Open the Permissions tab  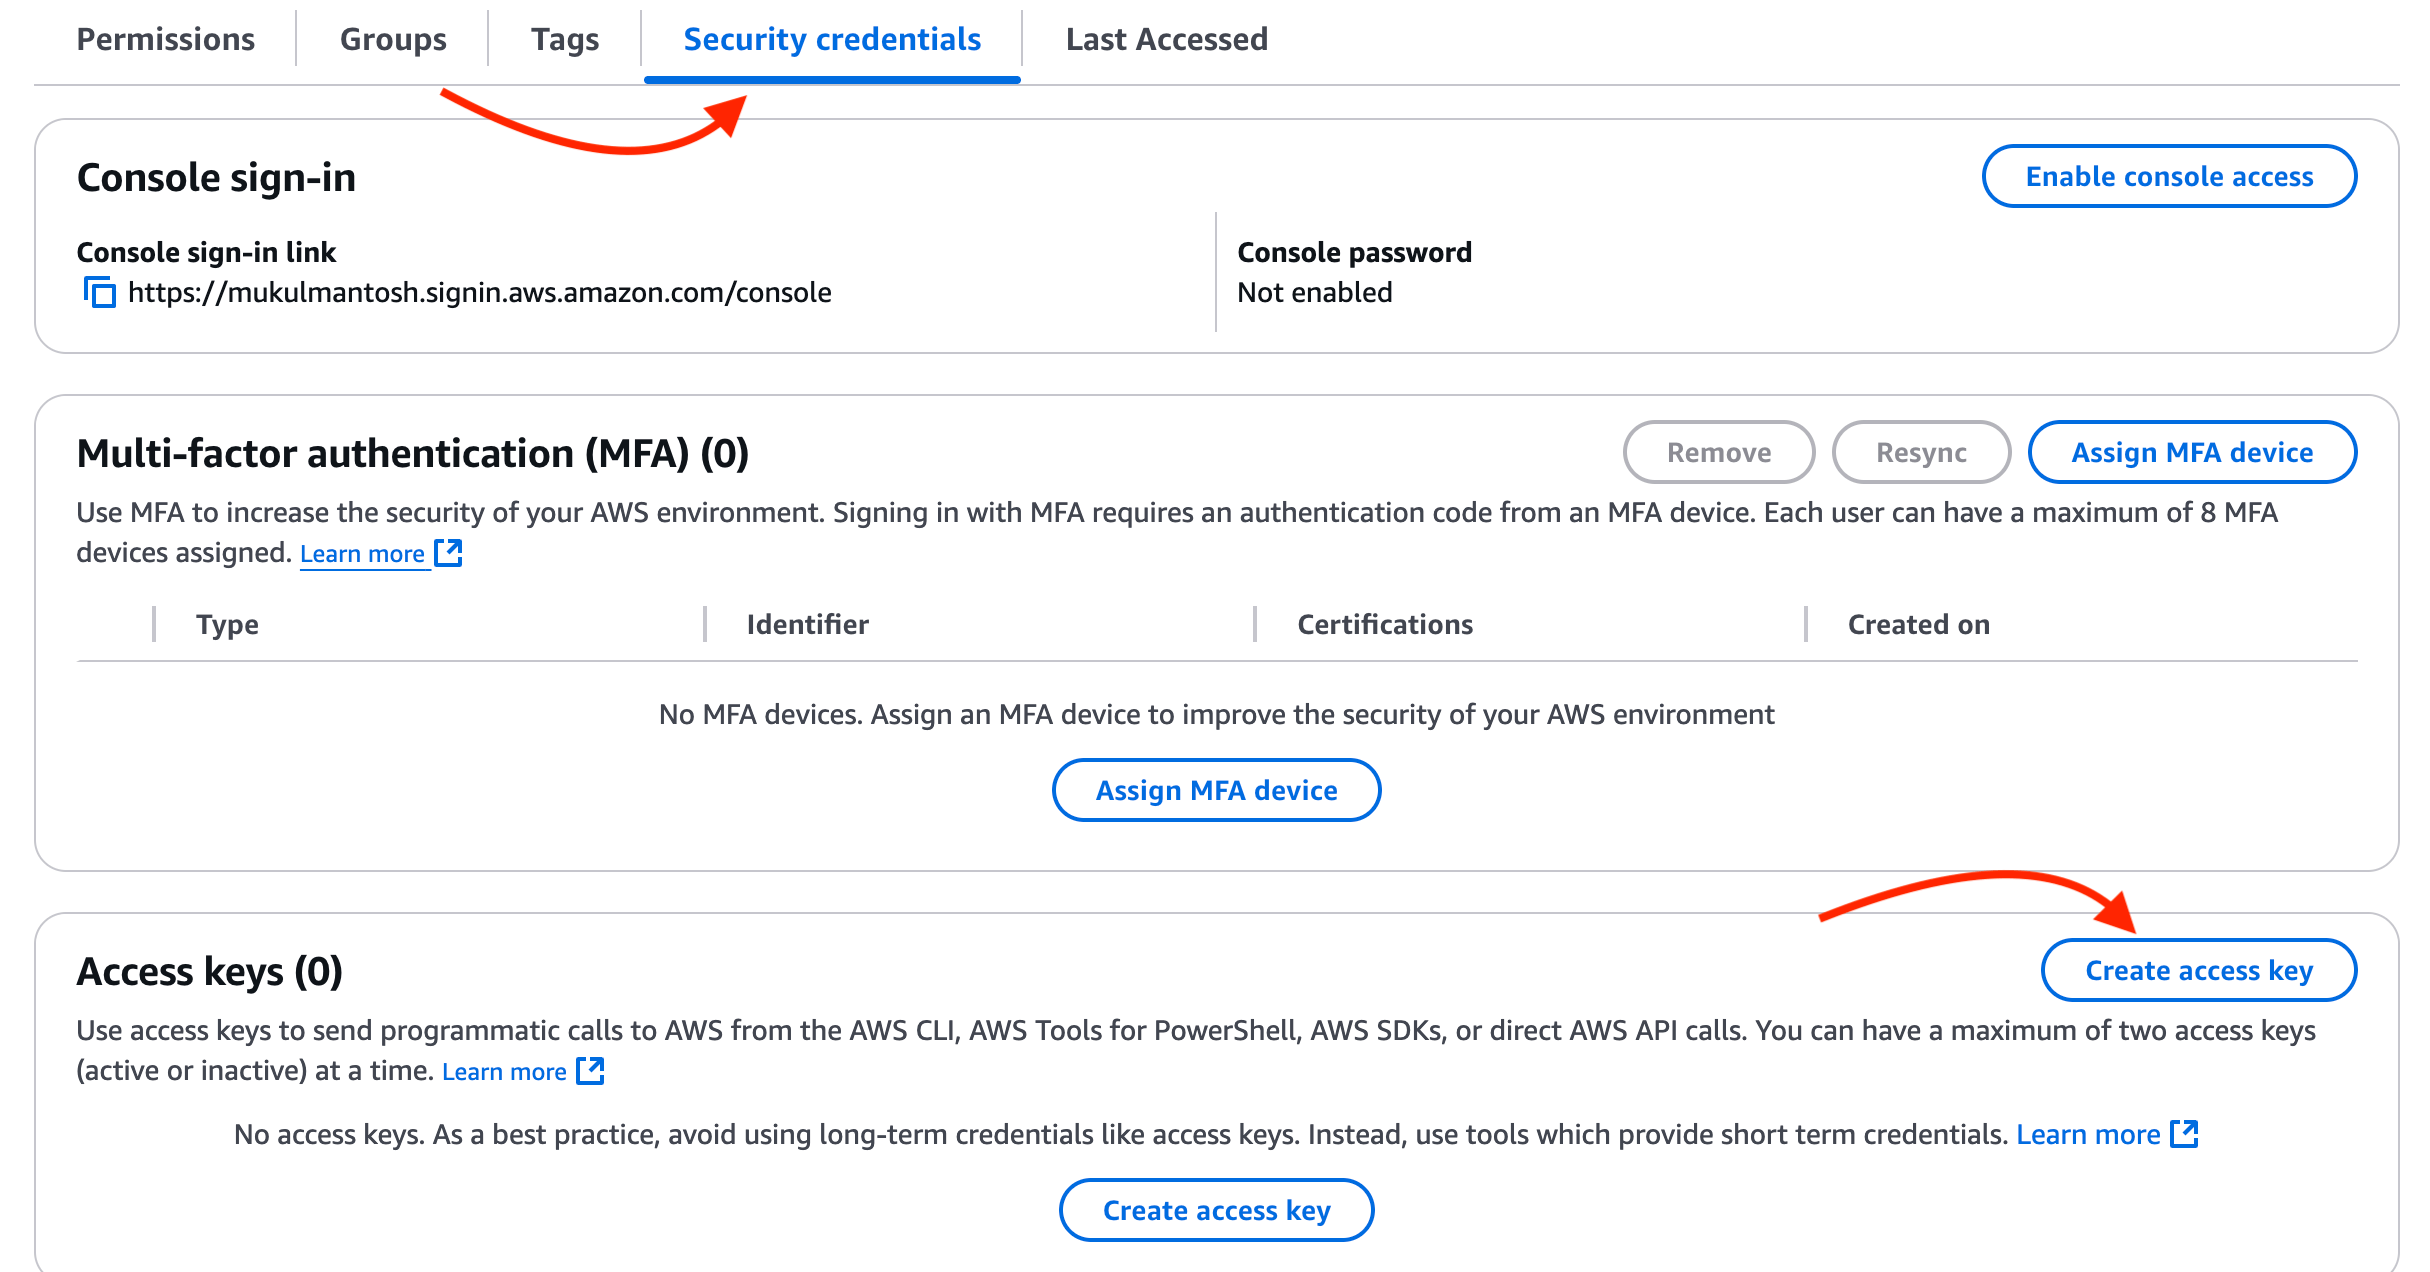tap(166, 40)
